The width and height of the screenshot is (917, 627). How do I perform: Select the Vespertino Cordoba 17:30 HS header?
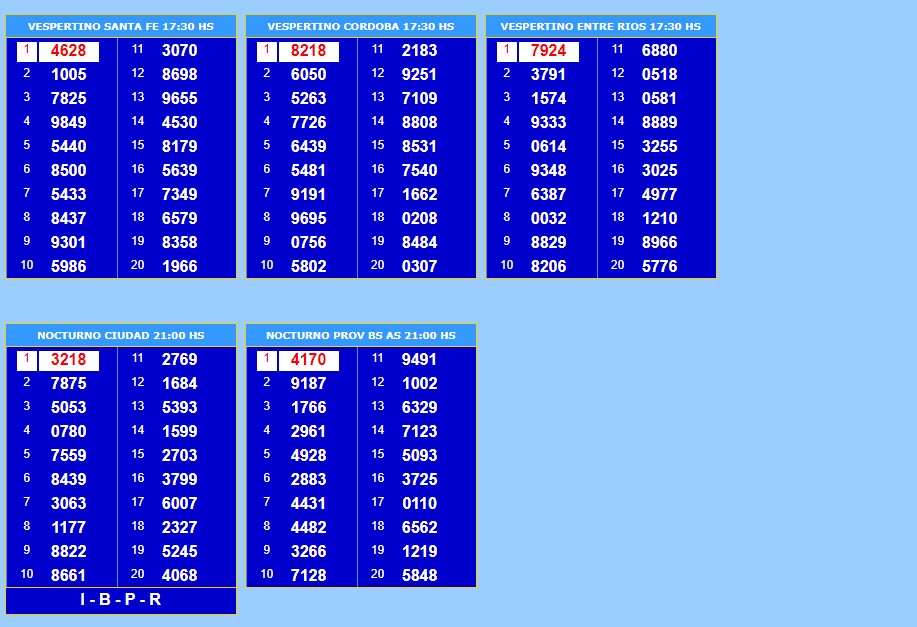point(360,26)
